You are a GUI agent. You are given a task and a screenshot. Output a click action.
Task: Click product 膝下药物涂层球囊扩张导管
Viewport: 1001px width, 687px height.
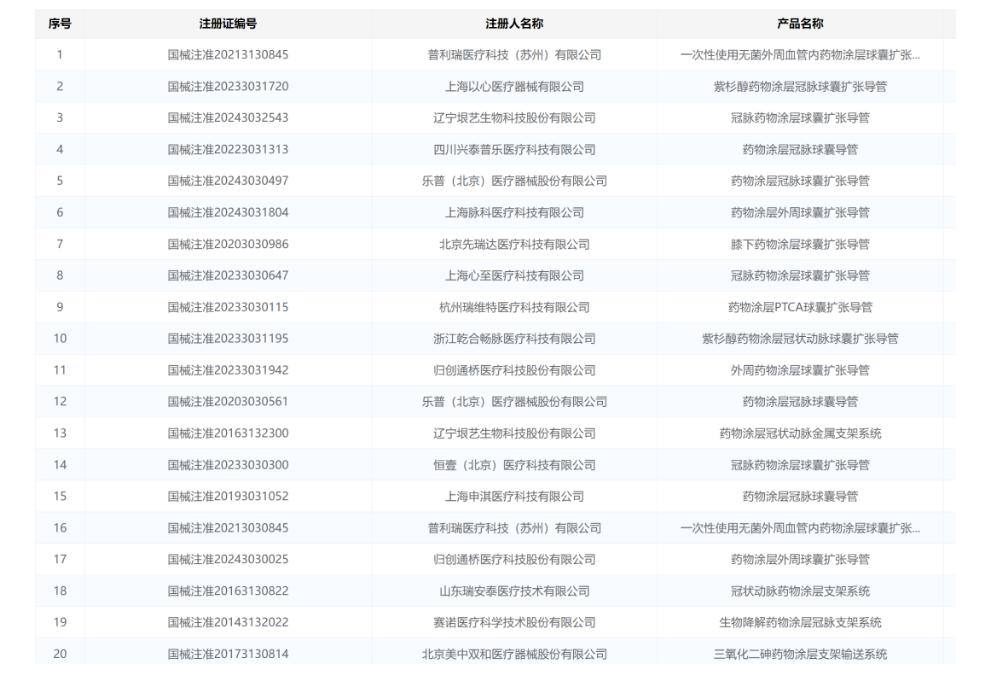(800, 244)
